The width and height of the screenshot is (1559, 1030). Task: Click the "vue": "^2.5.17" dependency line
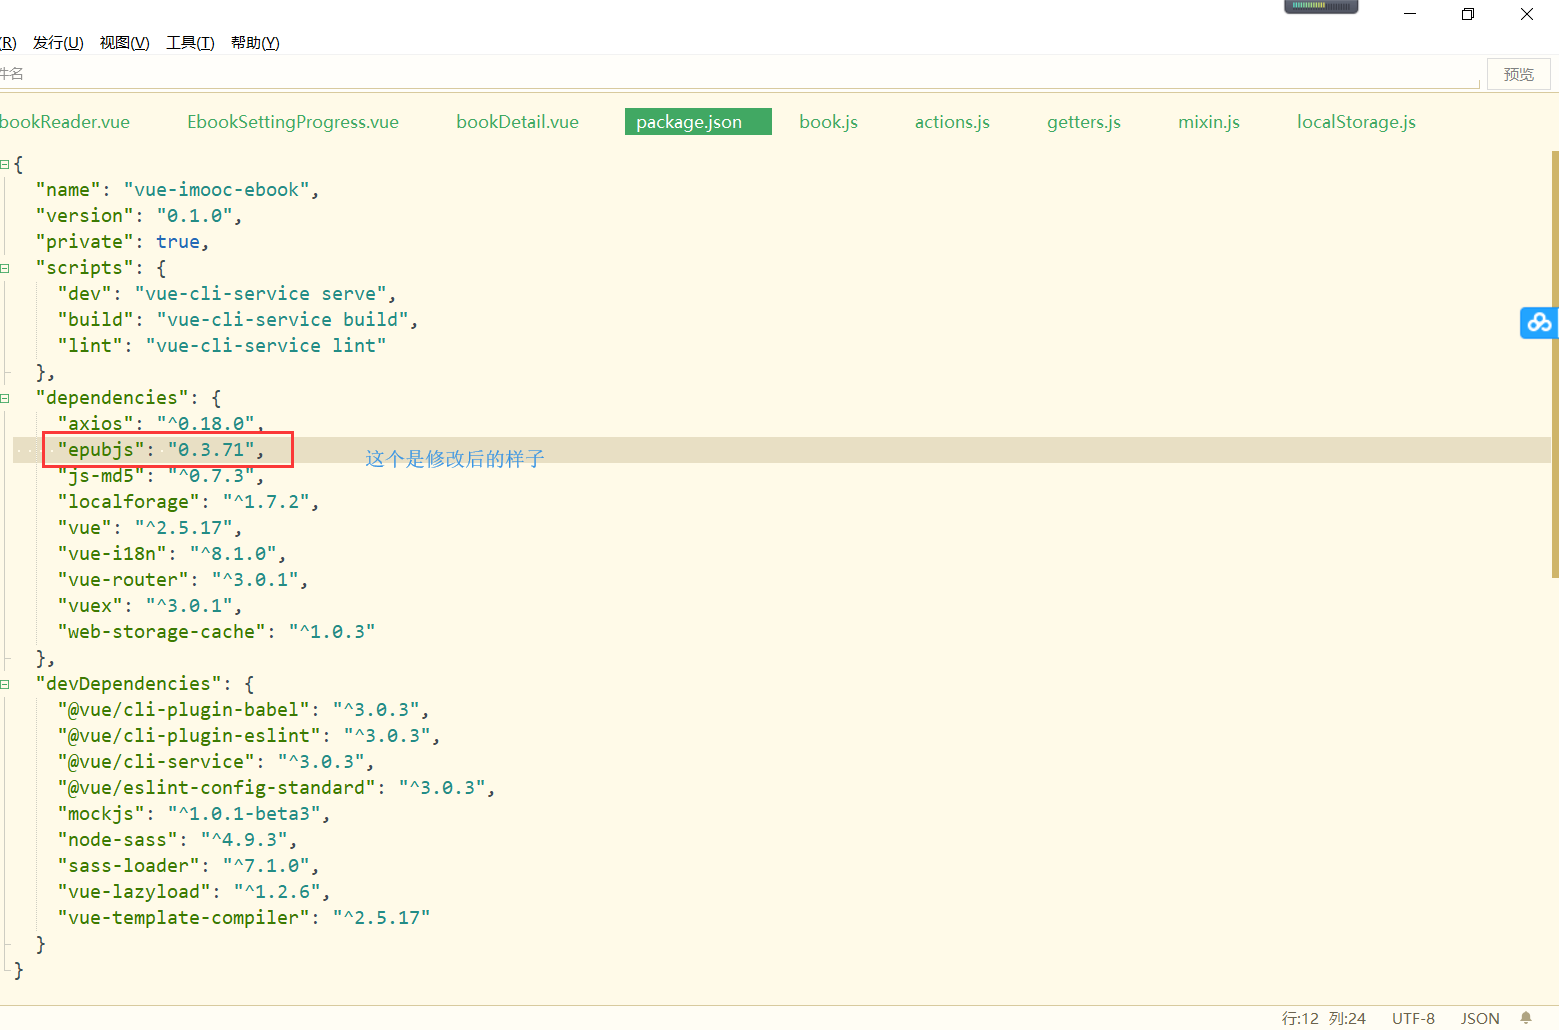[150, 528]
